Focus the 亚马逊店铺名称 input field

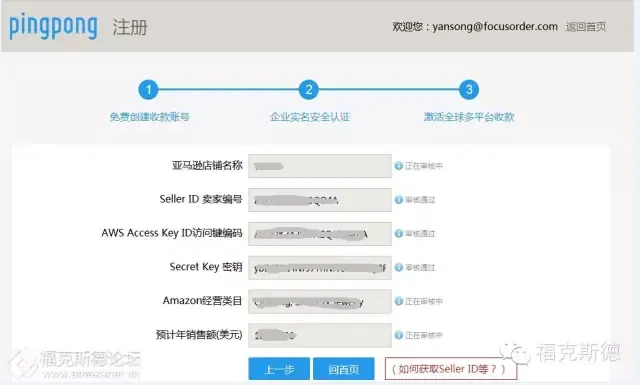(x=320, y=166)
